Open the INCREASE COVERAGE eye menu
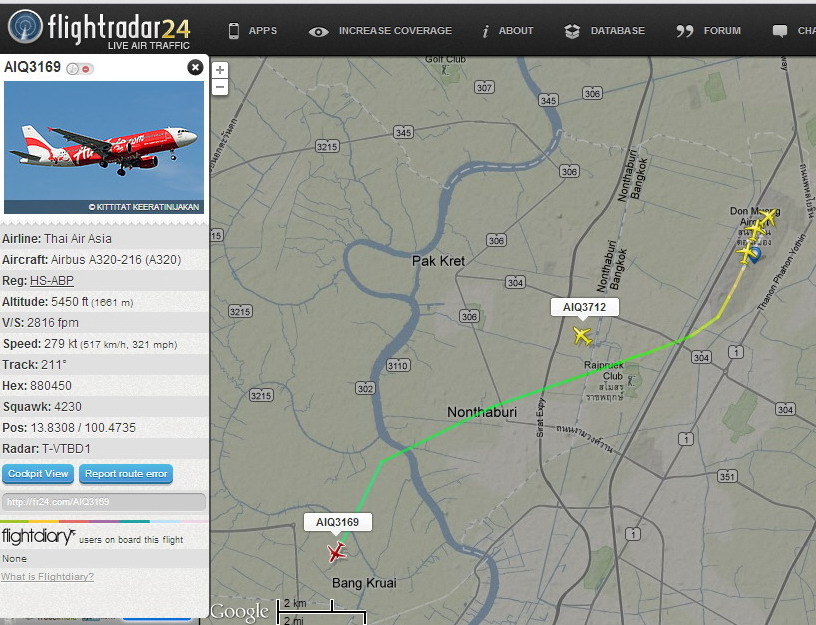Image resolution: width=816 pixels, height=625 pixels. tap(380, 31)
